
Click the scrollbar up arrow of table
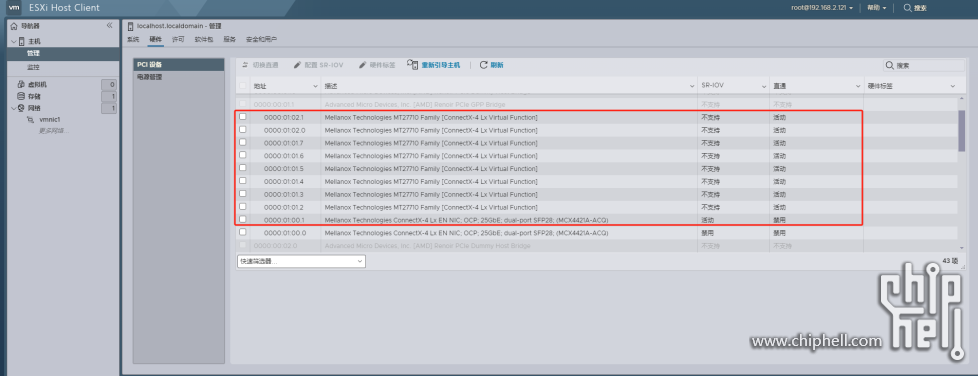[x=962, y=100]
